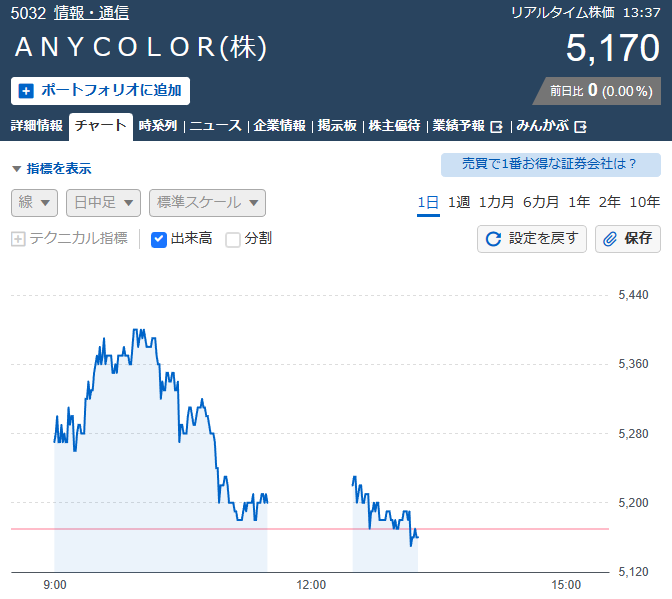The height and width of the screenshot is (599, 672).
Task: Click the morning peak on the price line
Action: [138, 330]
